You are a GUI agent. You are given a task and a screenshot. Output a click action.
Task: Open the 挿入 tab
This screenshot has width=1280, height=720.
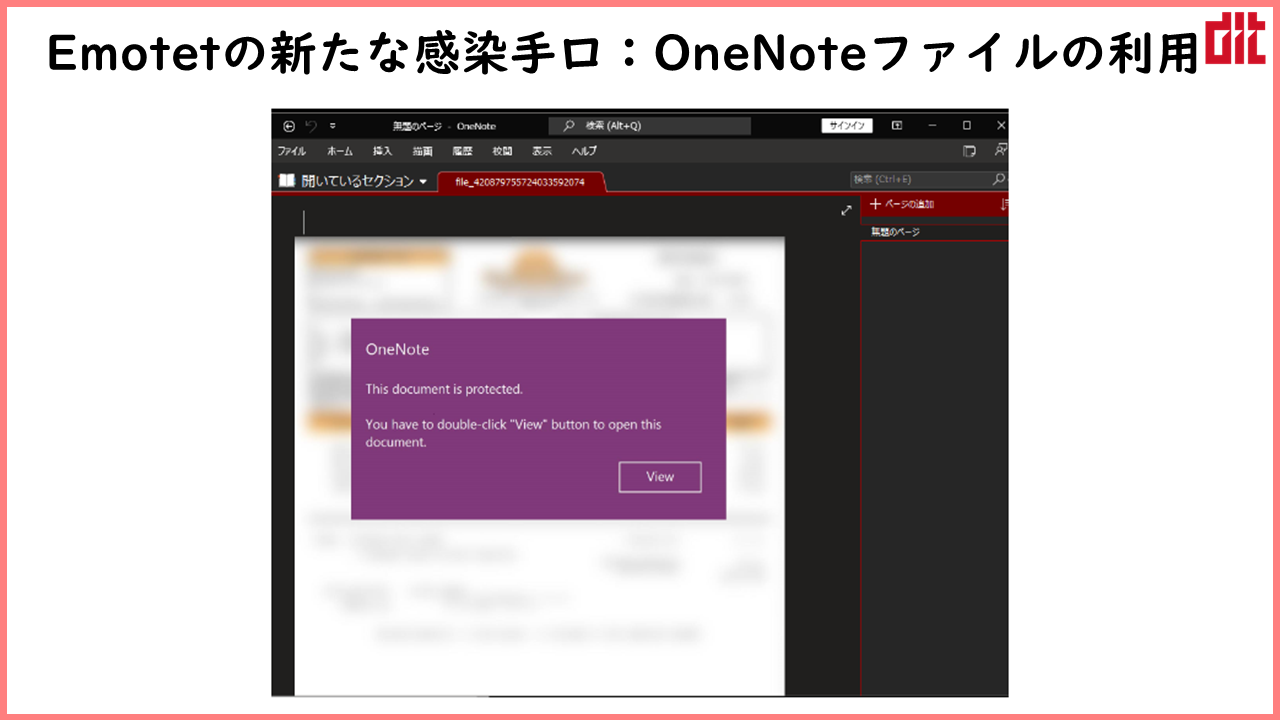pos(383,151)
